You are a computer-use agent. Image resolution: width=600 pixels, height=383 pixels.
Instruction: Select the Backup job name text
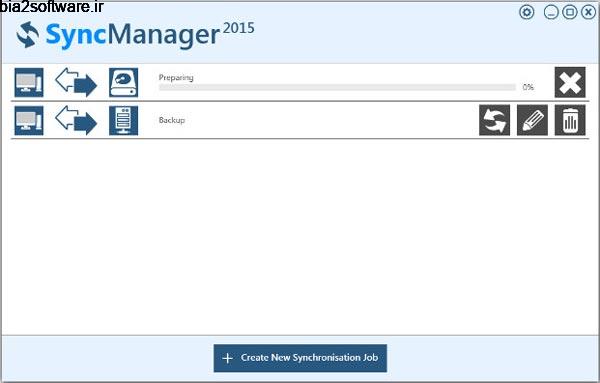172,120
